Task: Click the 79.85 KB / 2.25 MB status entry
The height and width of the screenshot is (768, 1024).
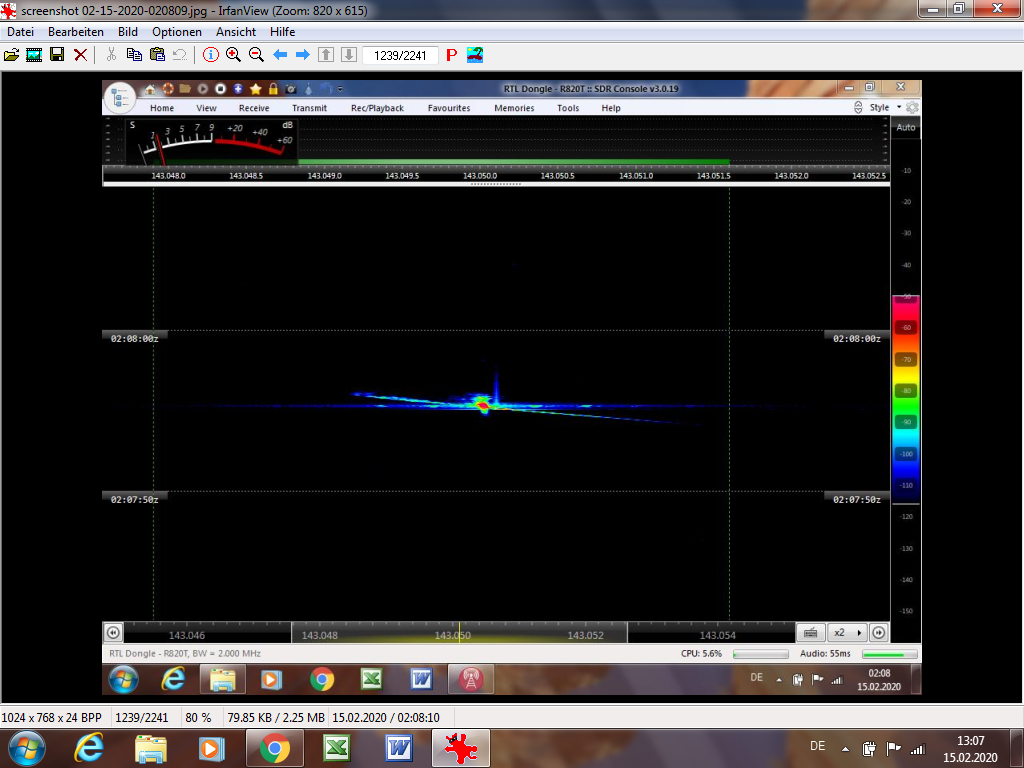Action: [x=276, y=718]
